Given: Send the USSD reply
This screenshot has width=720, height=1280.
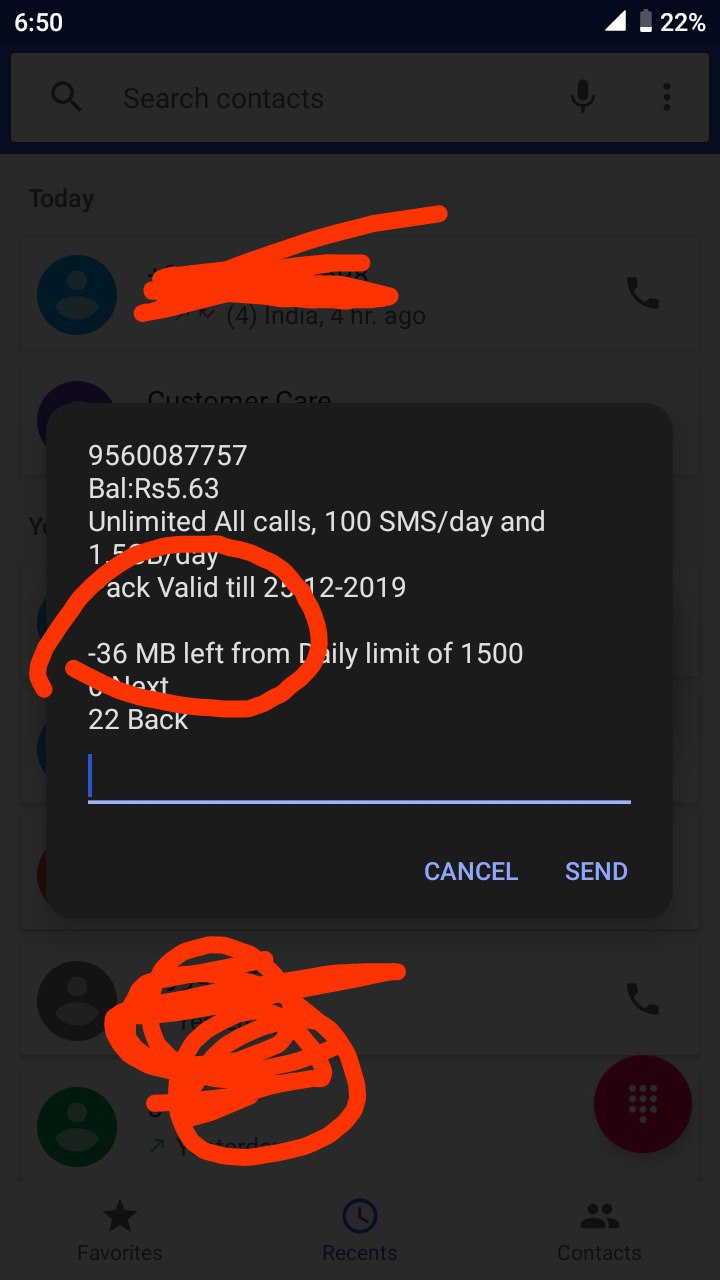Looking at the screenshot, I should 596,871.
